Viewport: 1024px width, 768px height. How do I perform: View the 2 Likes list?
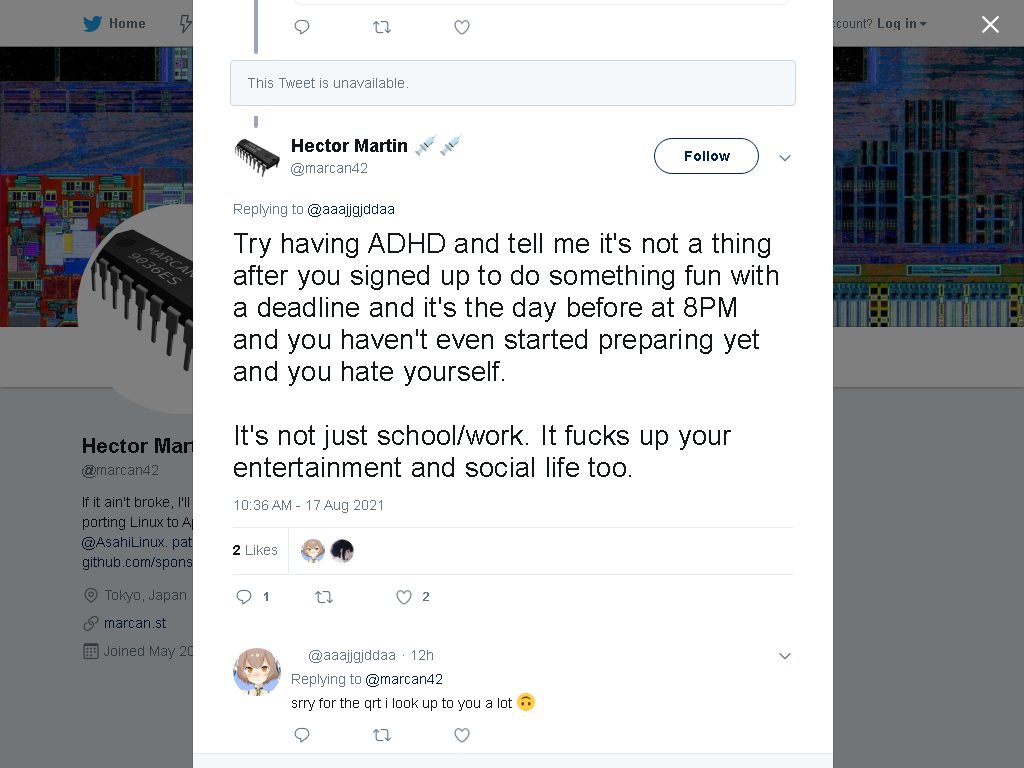pos(255,550)
